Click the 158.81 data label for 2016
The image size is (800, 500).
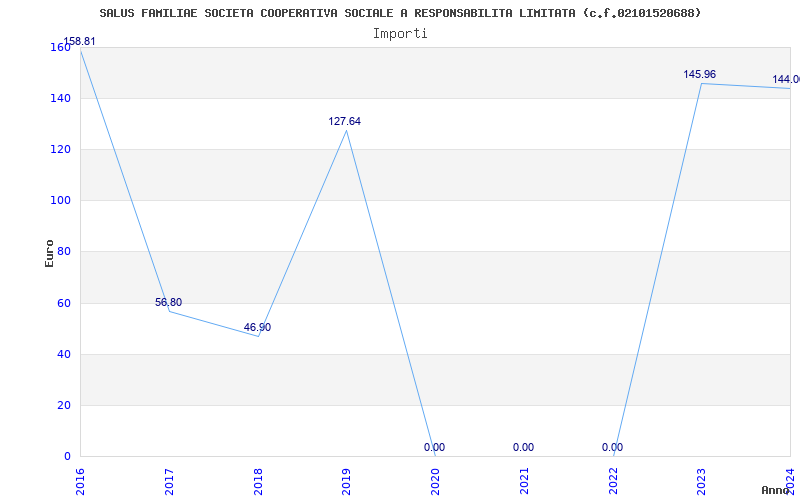79,41
